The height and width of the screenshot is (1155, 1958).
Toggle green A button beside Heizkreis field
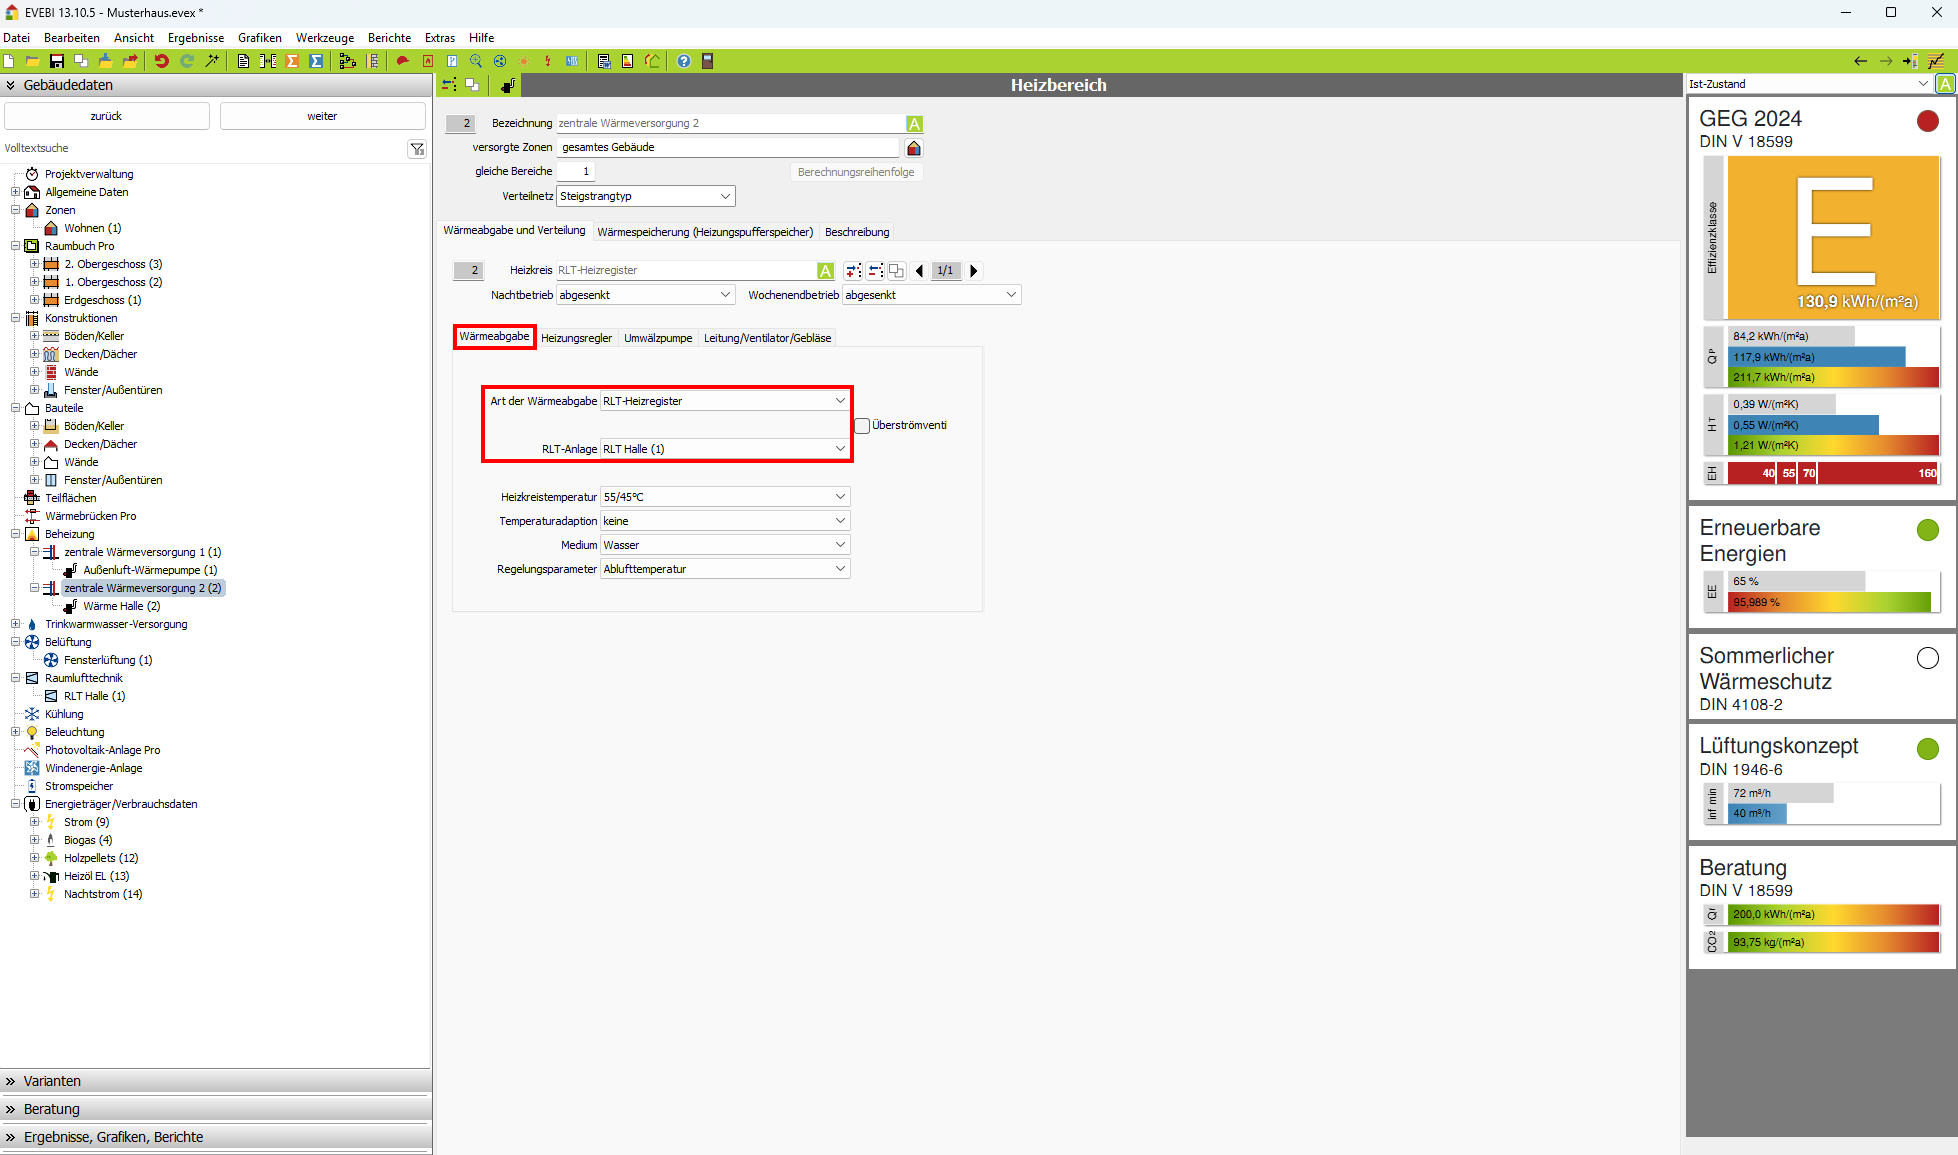coord(825,271)
